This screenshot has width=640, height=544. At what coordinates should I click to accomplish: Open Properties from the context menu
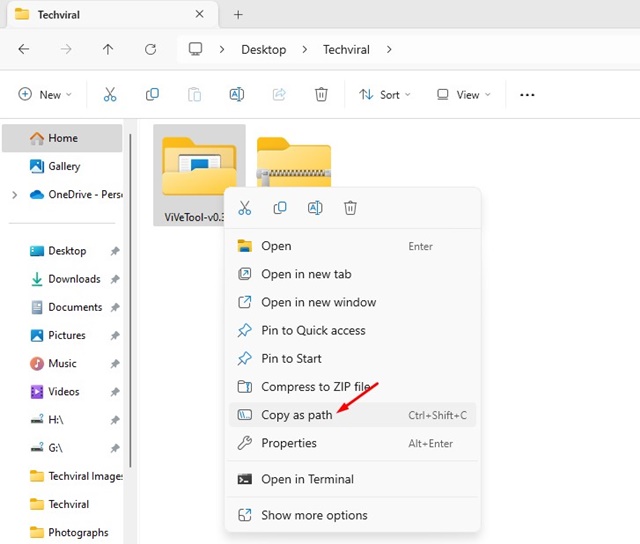pos(353,443)
